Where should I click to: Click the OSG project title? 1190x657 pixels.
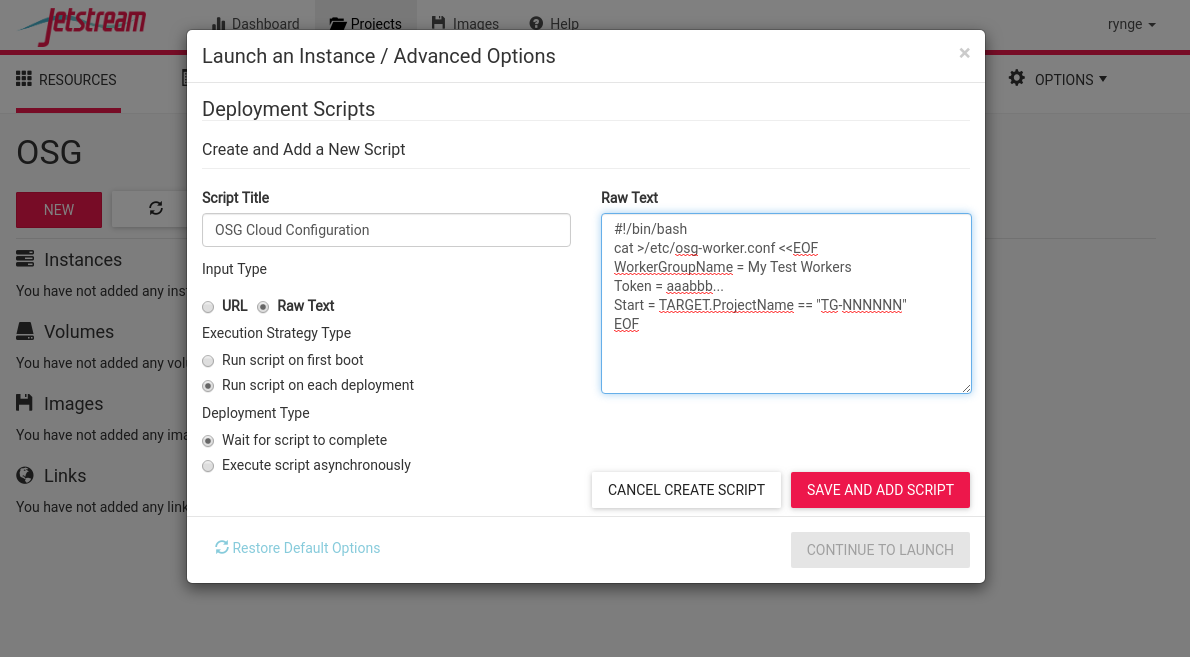[49, 152]
